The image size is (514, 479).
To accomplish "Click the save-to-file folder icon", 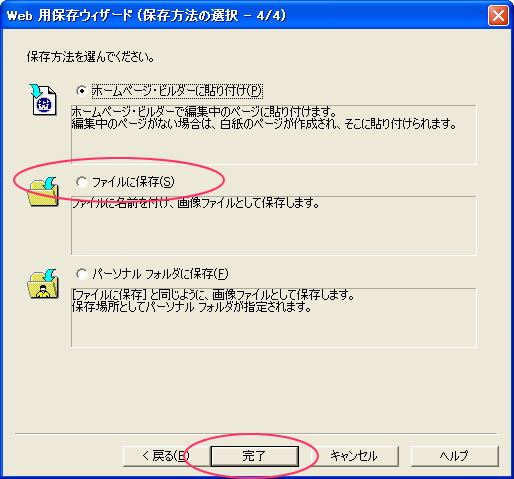I will coord(43,192).
